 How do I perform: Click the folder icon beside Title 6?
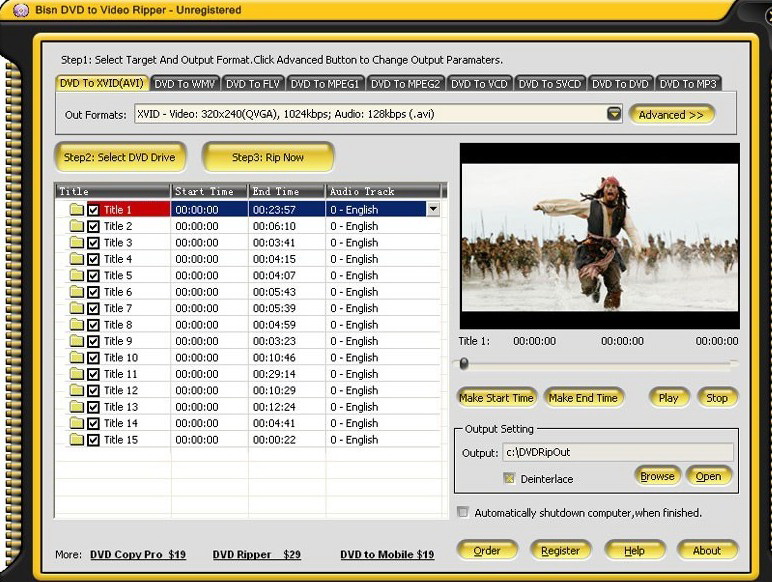(76, 291)
